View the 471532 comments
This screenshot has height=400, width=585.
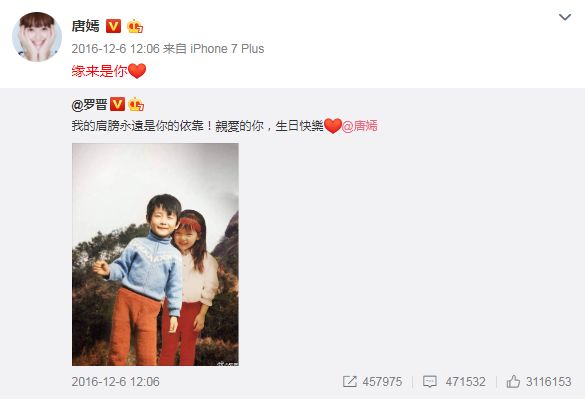click(466, 382)
